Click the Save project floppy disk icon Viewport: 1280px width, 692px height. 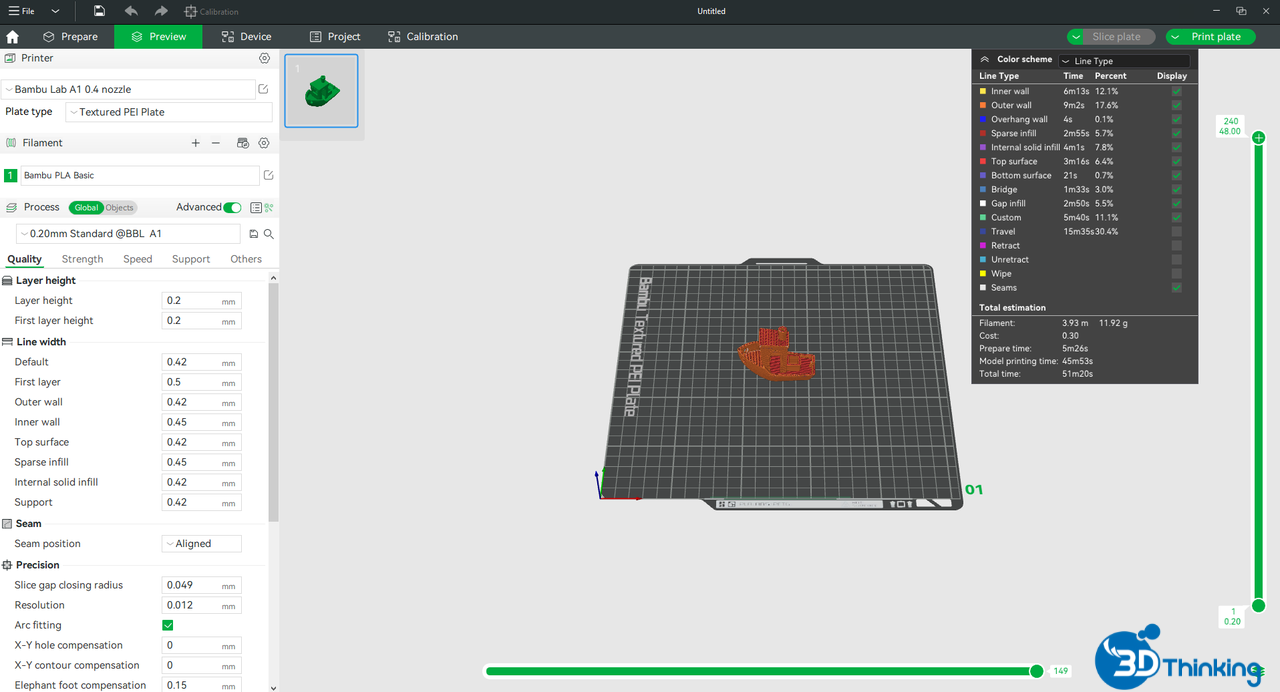coord(99,11)
